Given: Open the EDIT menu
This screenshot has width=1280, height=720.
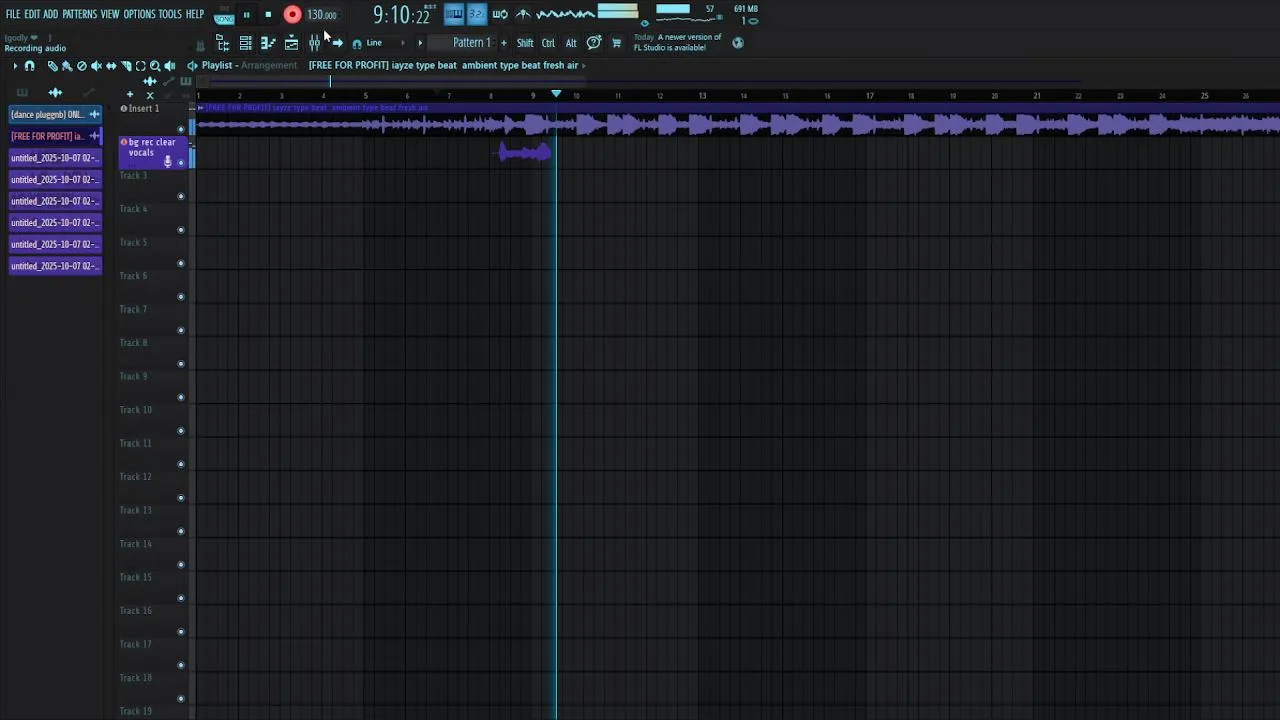Looking at the screenshot, I should pyautogui.click(x=32, y=14).
